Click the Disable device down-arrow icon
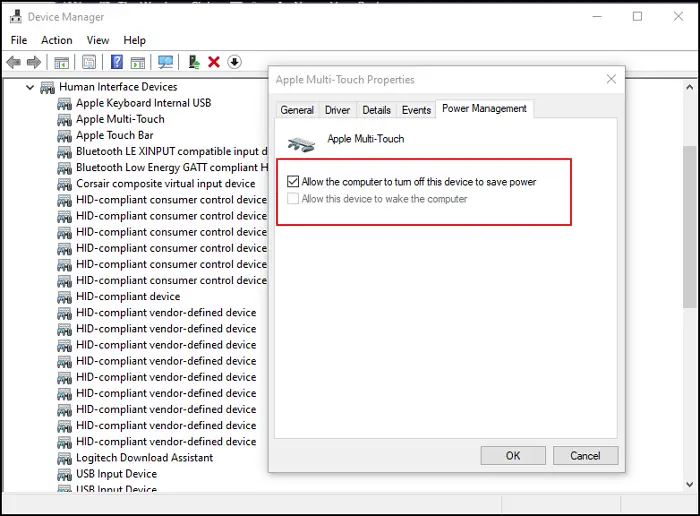The width and height of the screenshot is (700, 516). [x=234, y=62]
